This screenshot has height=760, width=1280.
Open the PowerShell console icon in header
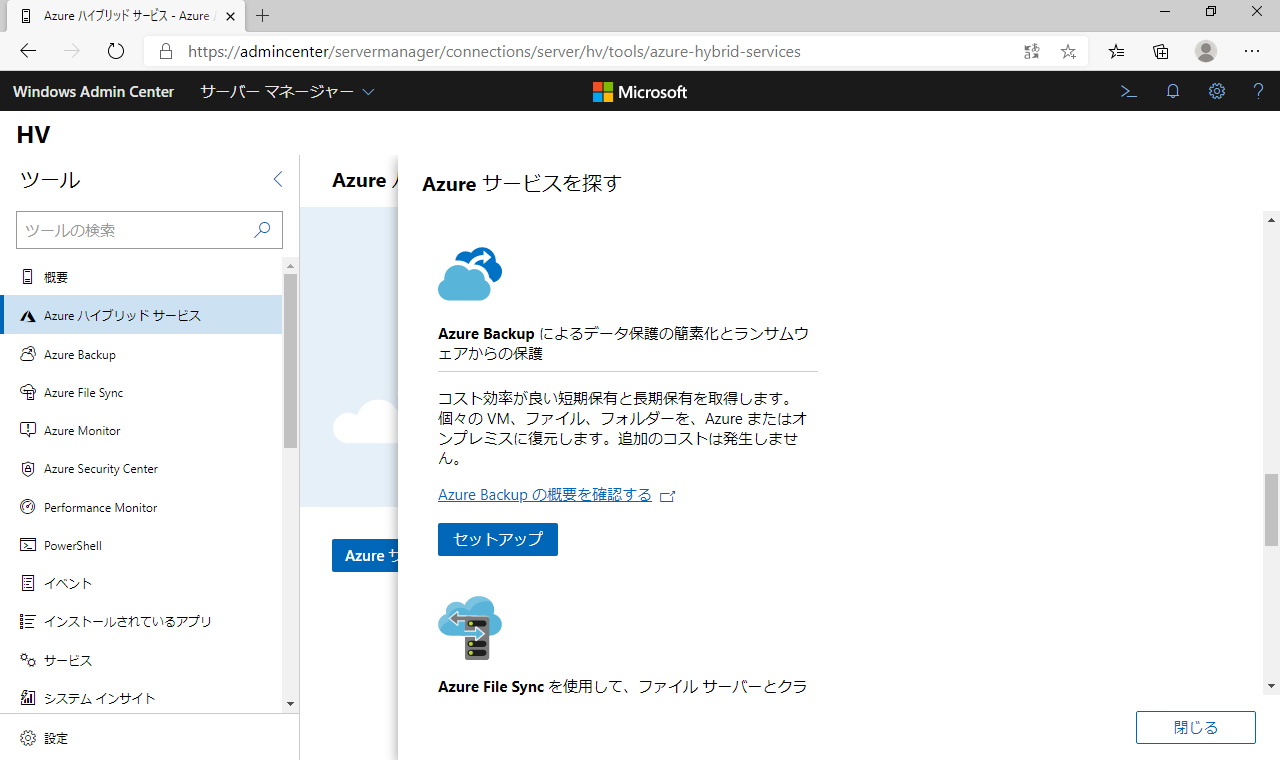click(x=1128, y=91)
